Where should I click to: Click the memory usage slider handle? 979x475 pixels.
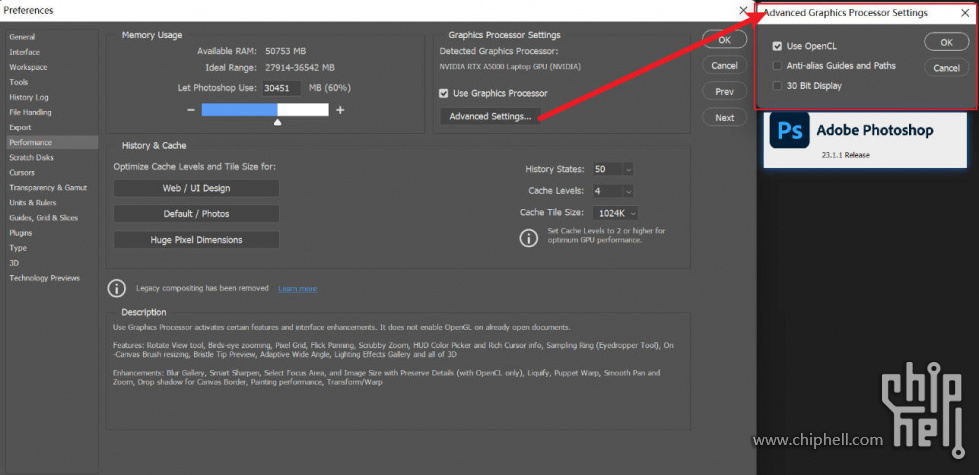[x=277, y=122]
